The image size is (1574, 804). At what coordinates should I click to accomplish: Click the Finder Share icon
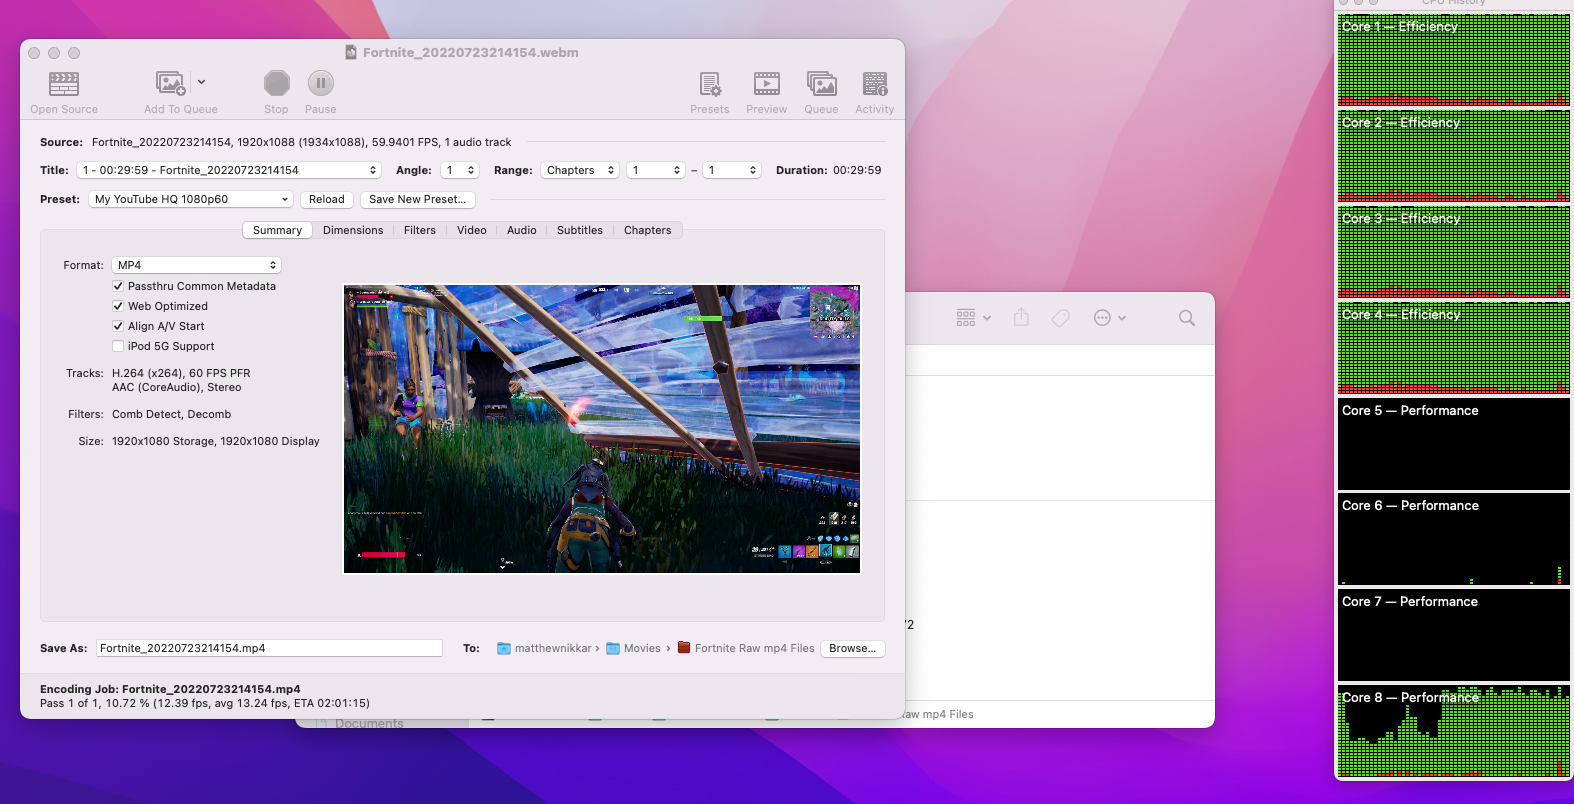[1021, 318]
